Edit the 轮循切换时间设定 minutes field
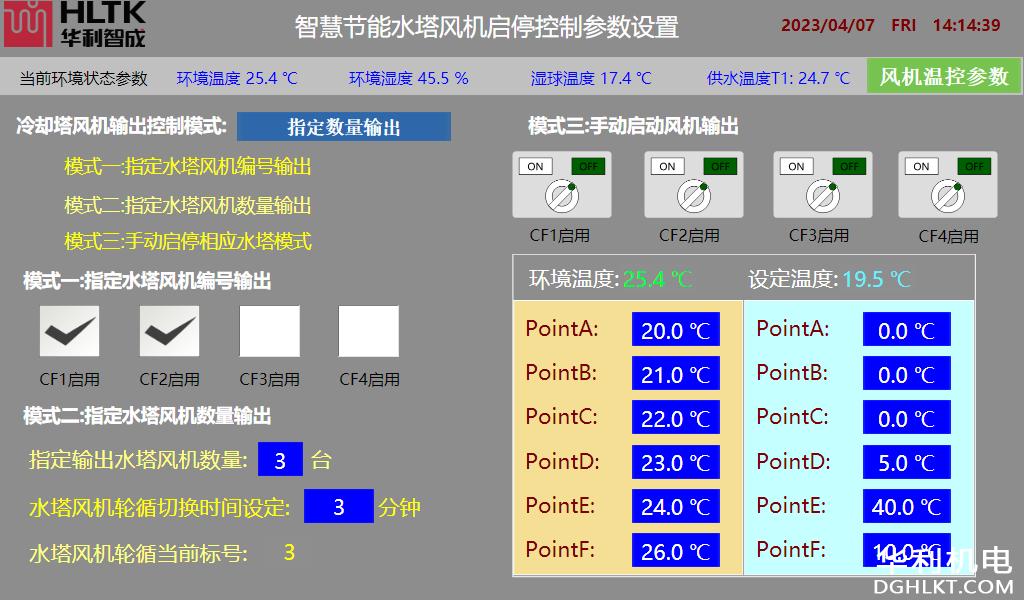This screenshot has width=1024, height=600. tap(338, 507)
